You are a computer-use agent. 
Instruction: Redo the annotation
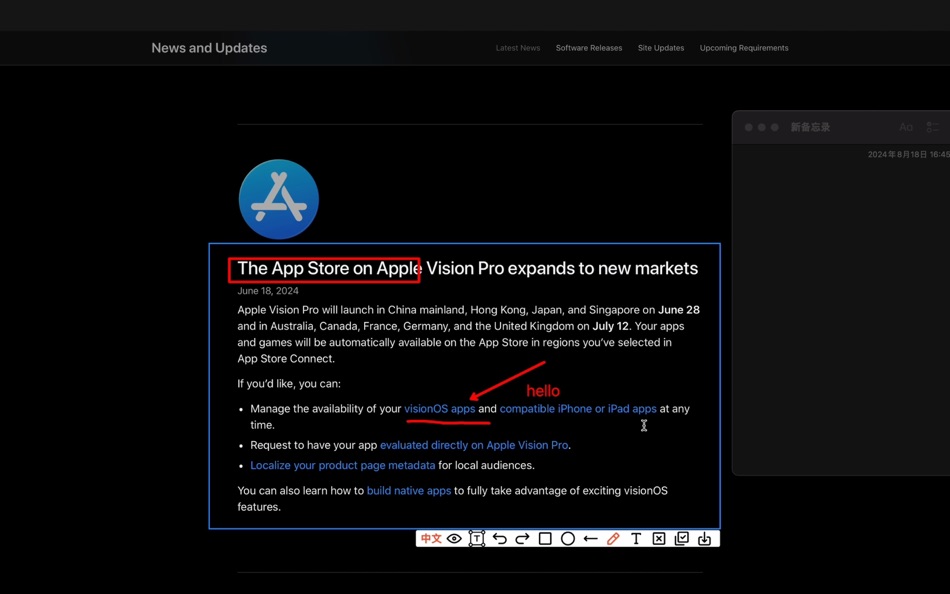point(522,538)
